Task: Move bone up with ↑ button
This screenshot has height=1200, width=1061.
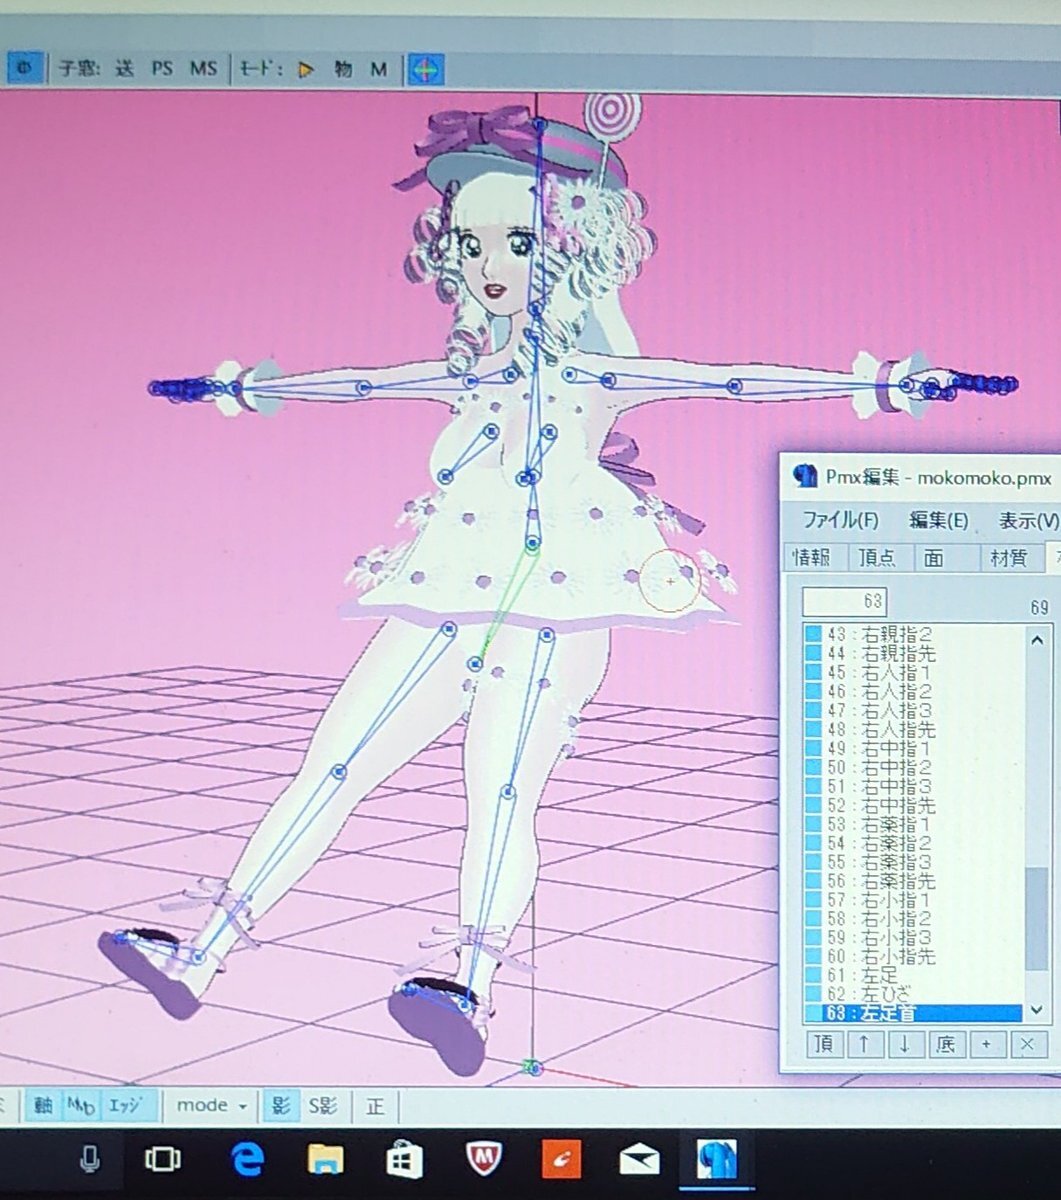Action: point(864,1044)
